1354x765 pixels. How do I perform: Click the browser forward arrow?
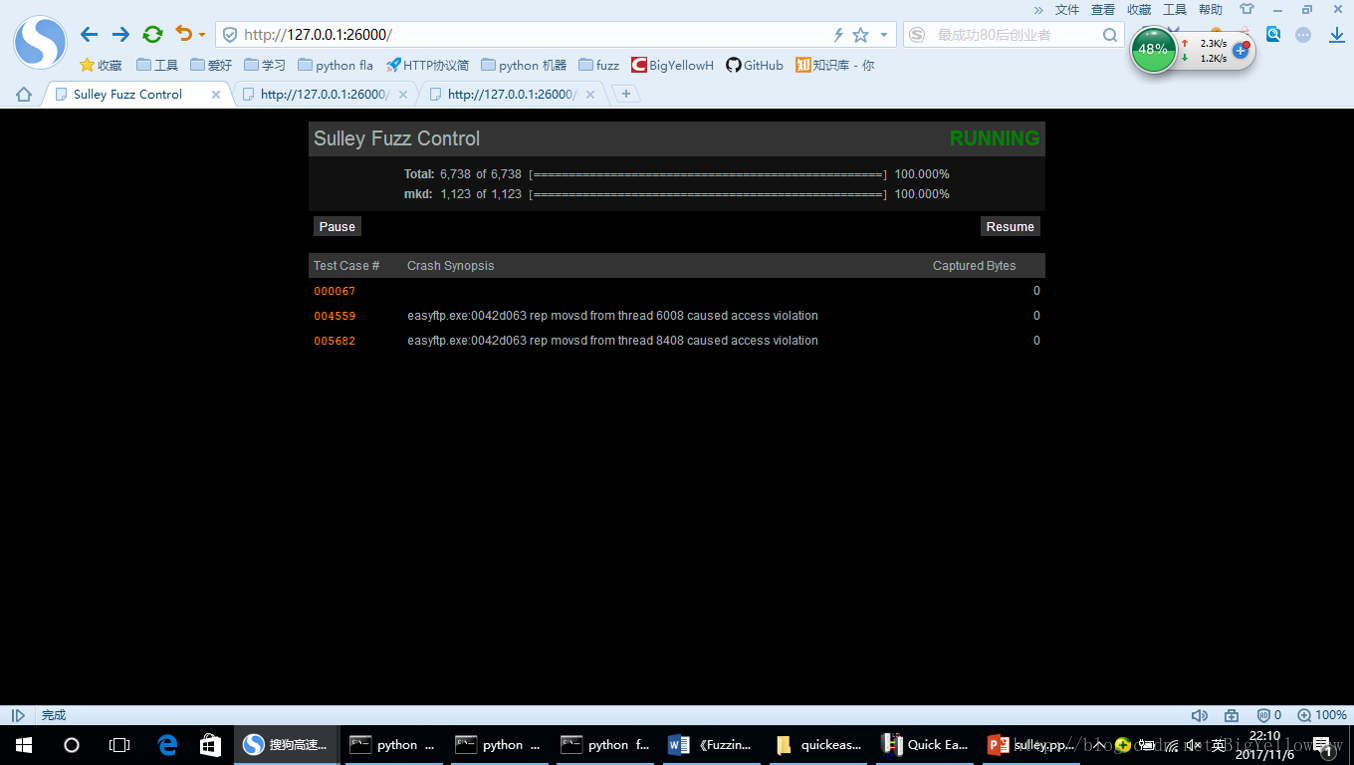[x=120, y=35]
